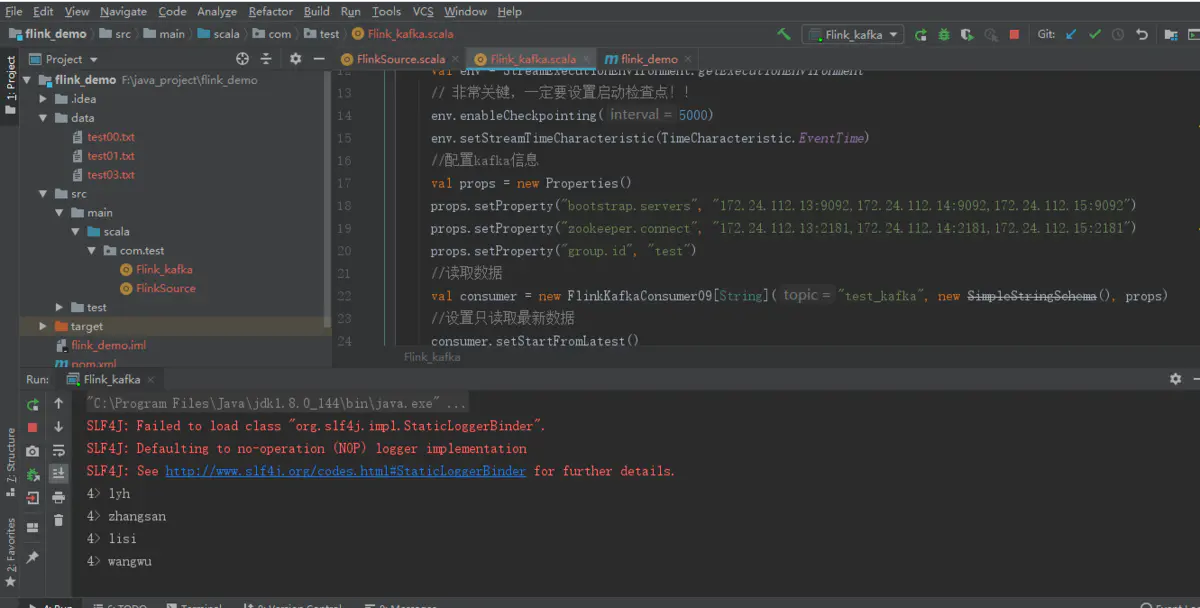Click the Git update project blue arrow
The width and height of the screenshot is (1200, 608).
(1071, 34)
